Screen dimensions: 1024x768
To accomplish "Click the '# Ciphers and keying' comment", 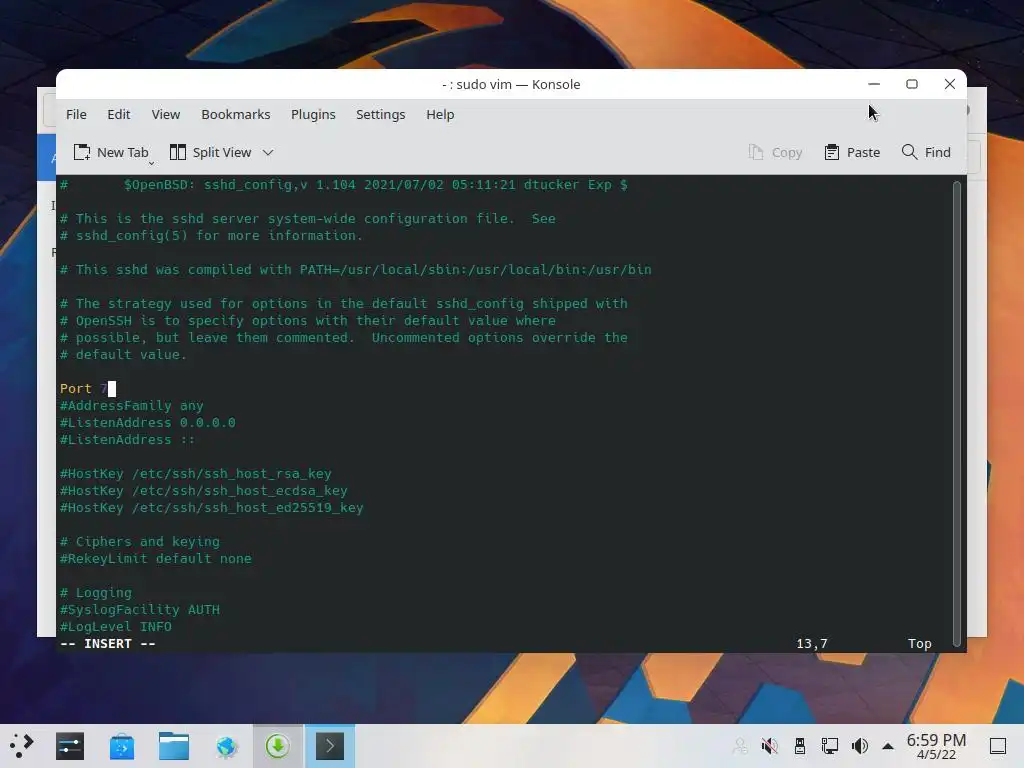I will click(x=140, y=541).
